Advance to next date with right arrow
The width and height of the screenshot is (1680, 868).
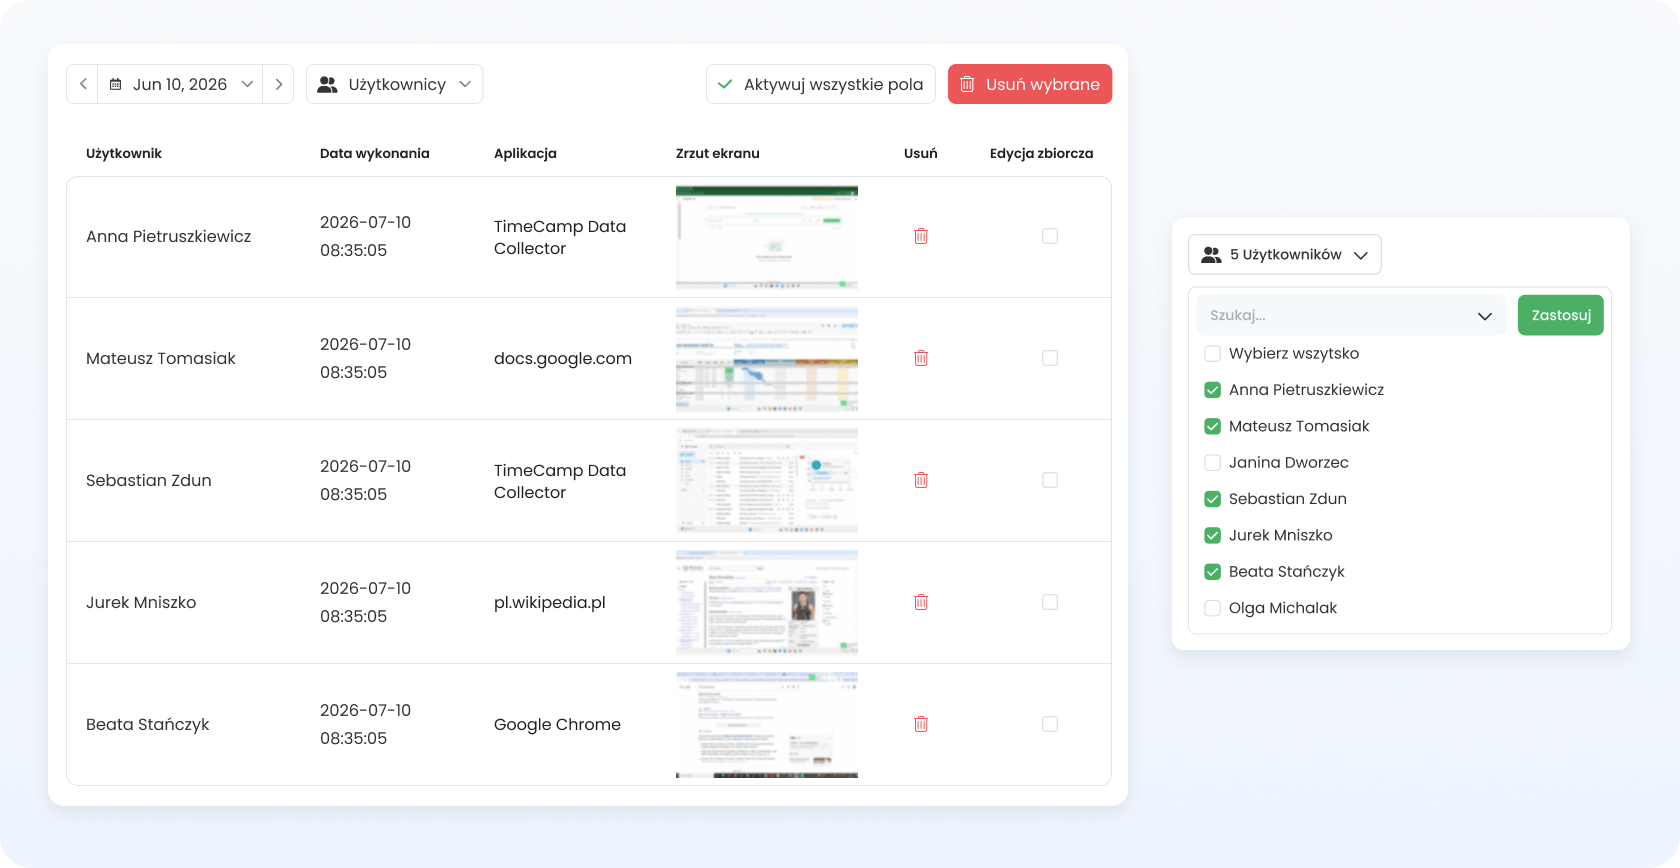click(279, 84)
